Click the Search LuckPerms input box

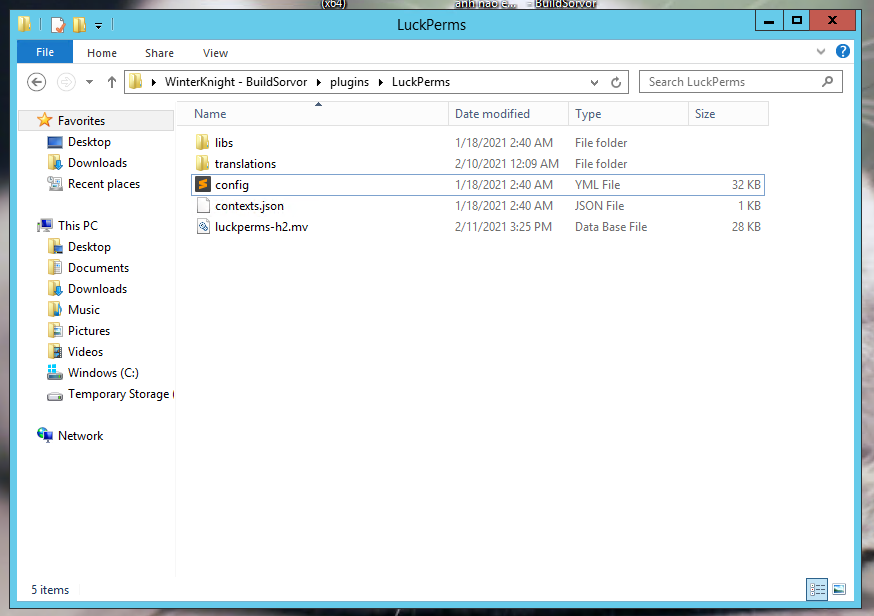coord(730,82)
